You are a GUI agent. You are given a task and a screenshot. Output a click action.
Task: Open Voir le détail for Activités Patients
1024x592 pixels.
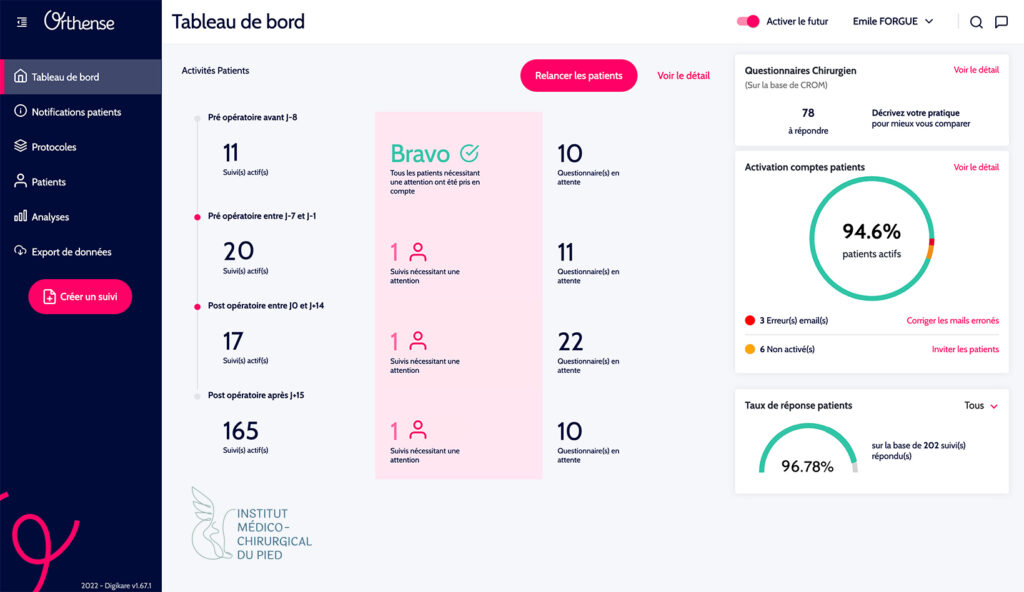point(683,76)
